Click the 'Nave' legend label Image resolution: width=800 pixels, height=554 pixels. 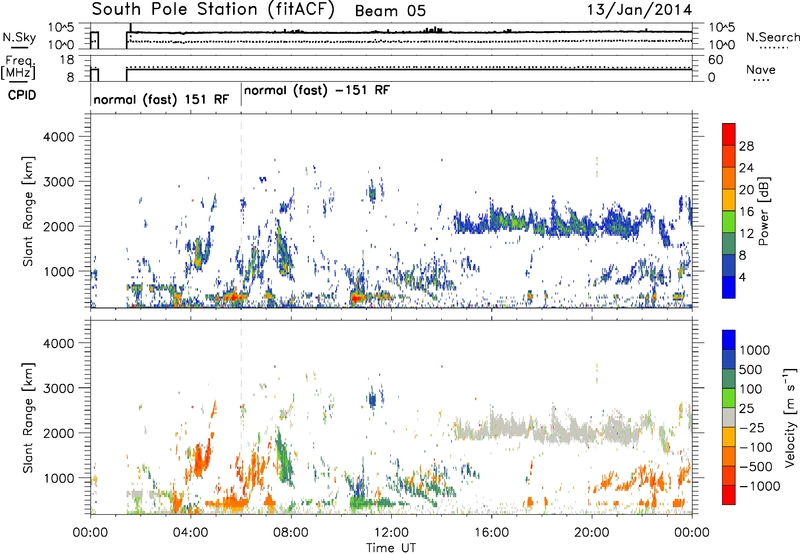[761, 69]
